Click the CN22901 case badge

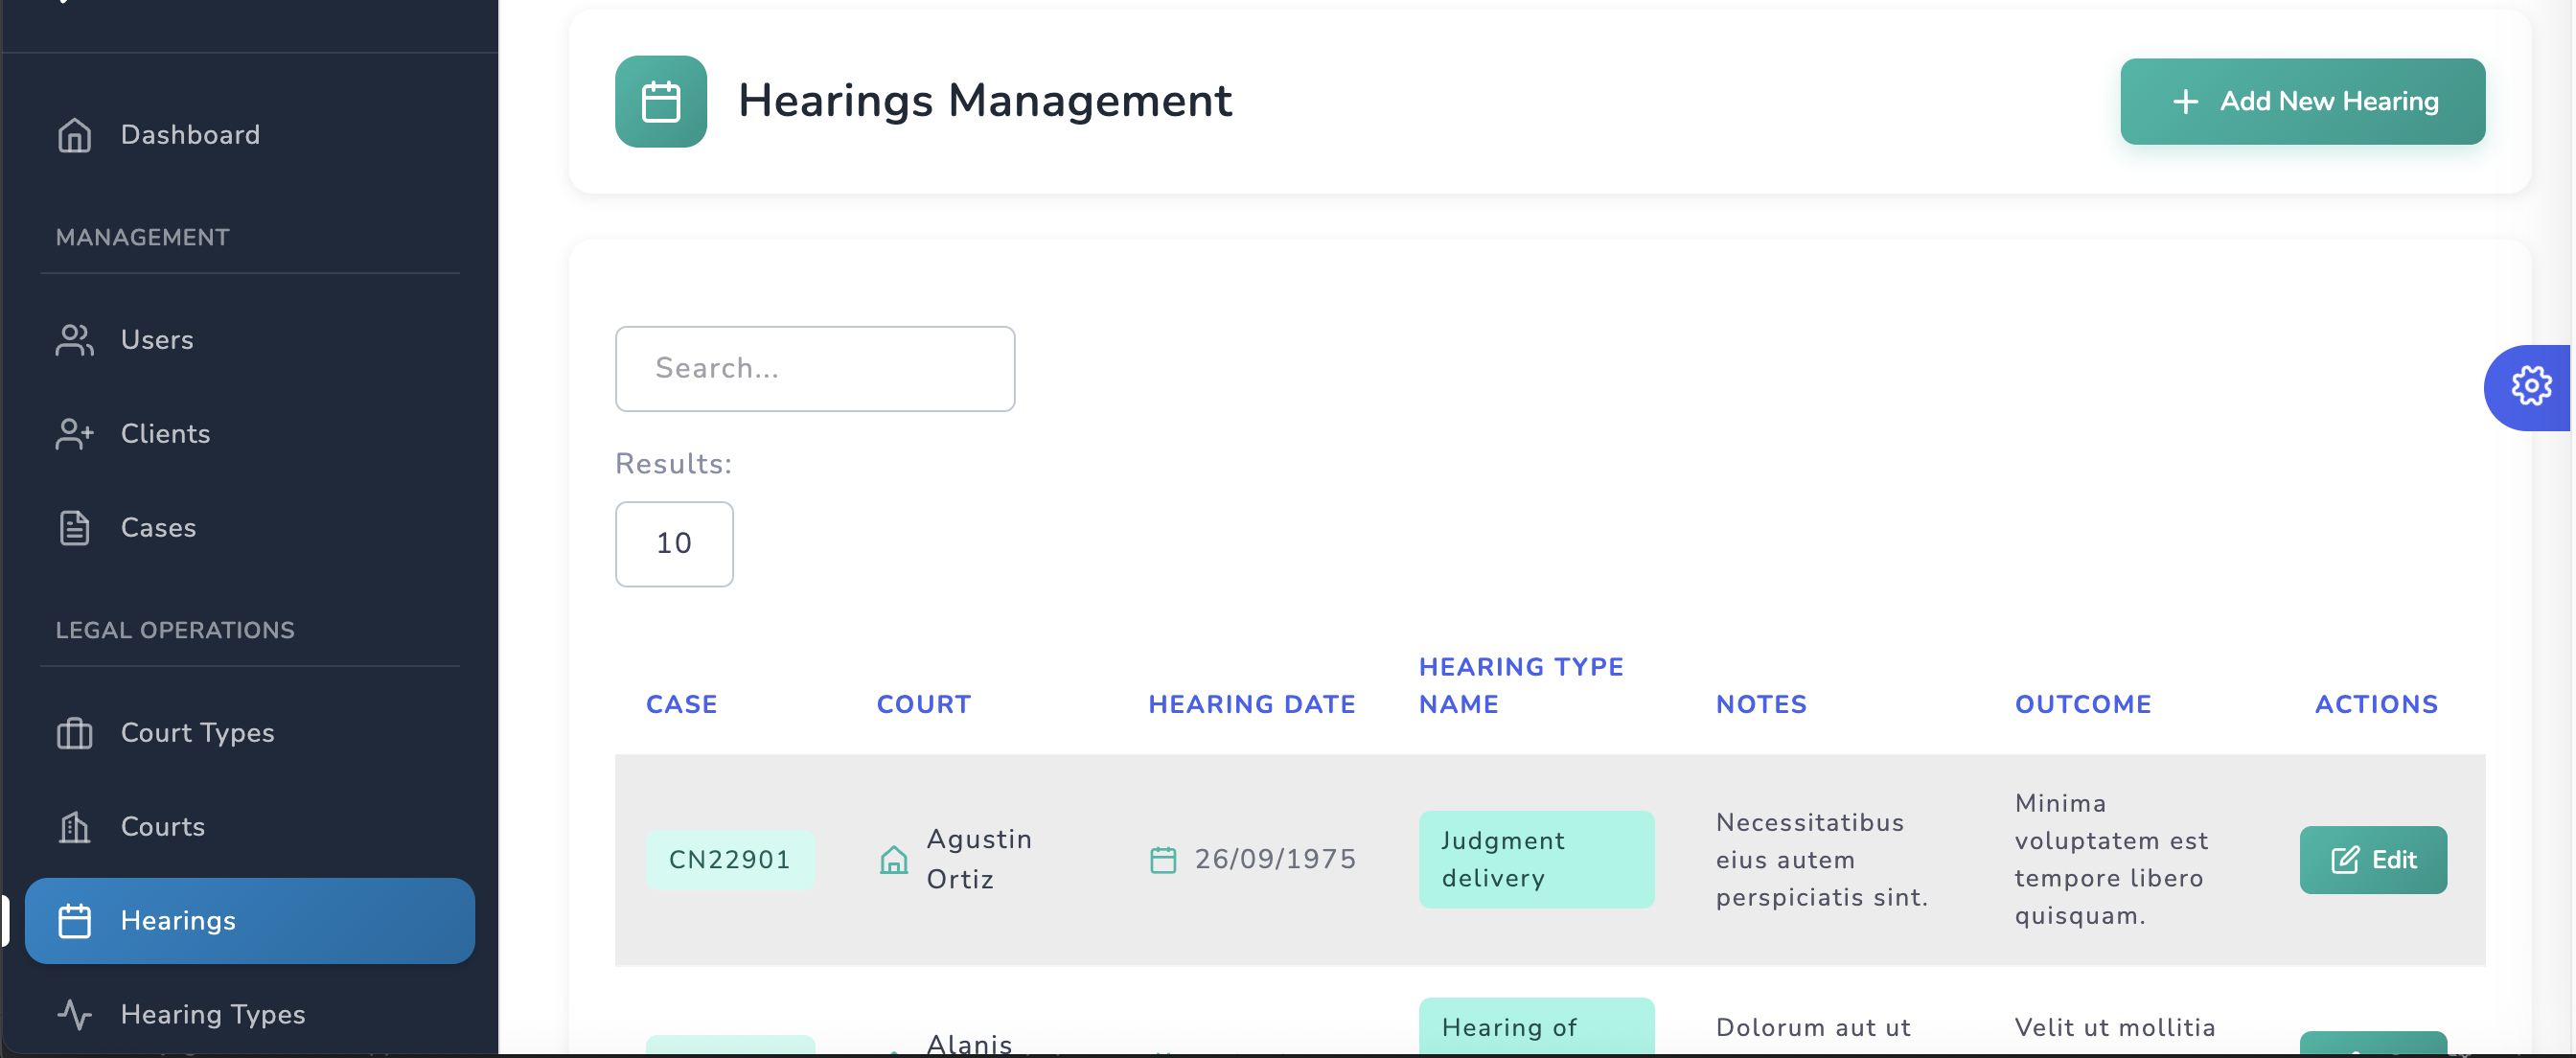pos(730,858)
